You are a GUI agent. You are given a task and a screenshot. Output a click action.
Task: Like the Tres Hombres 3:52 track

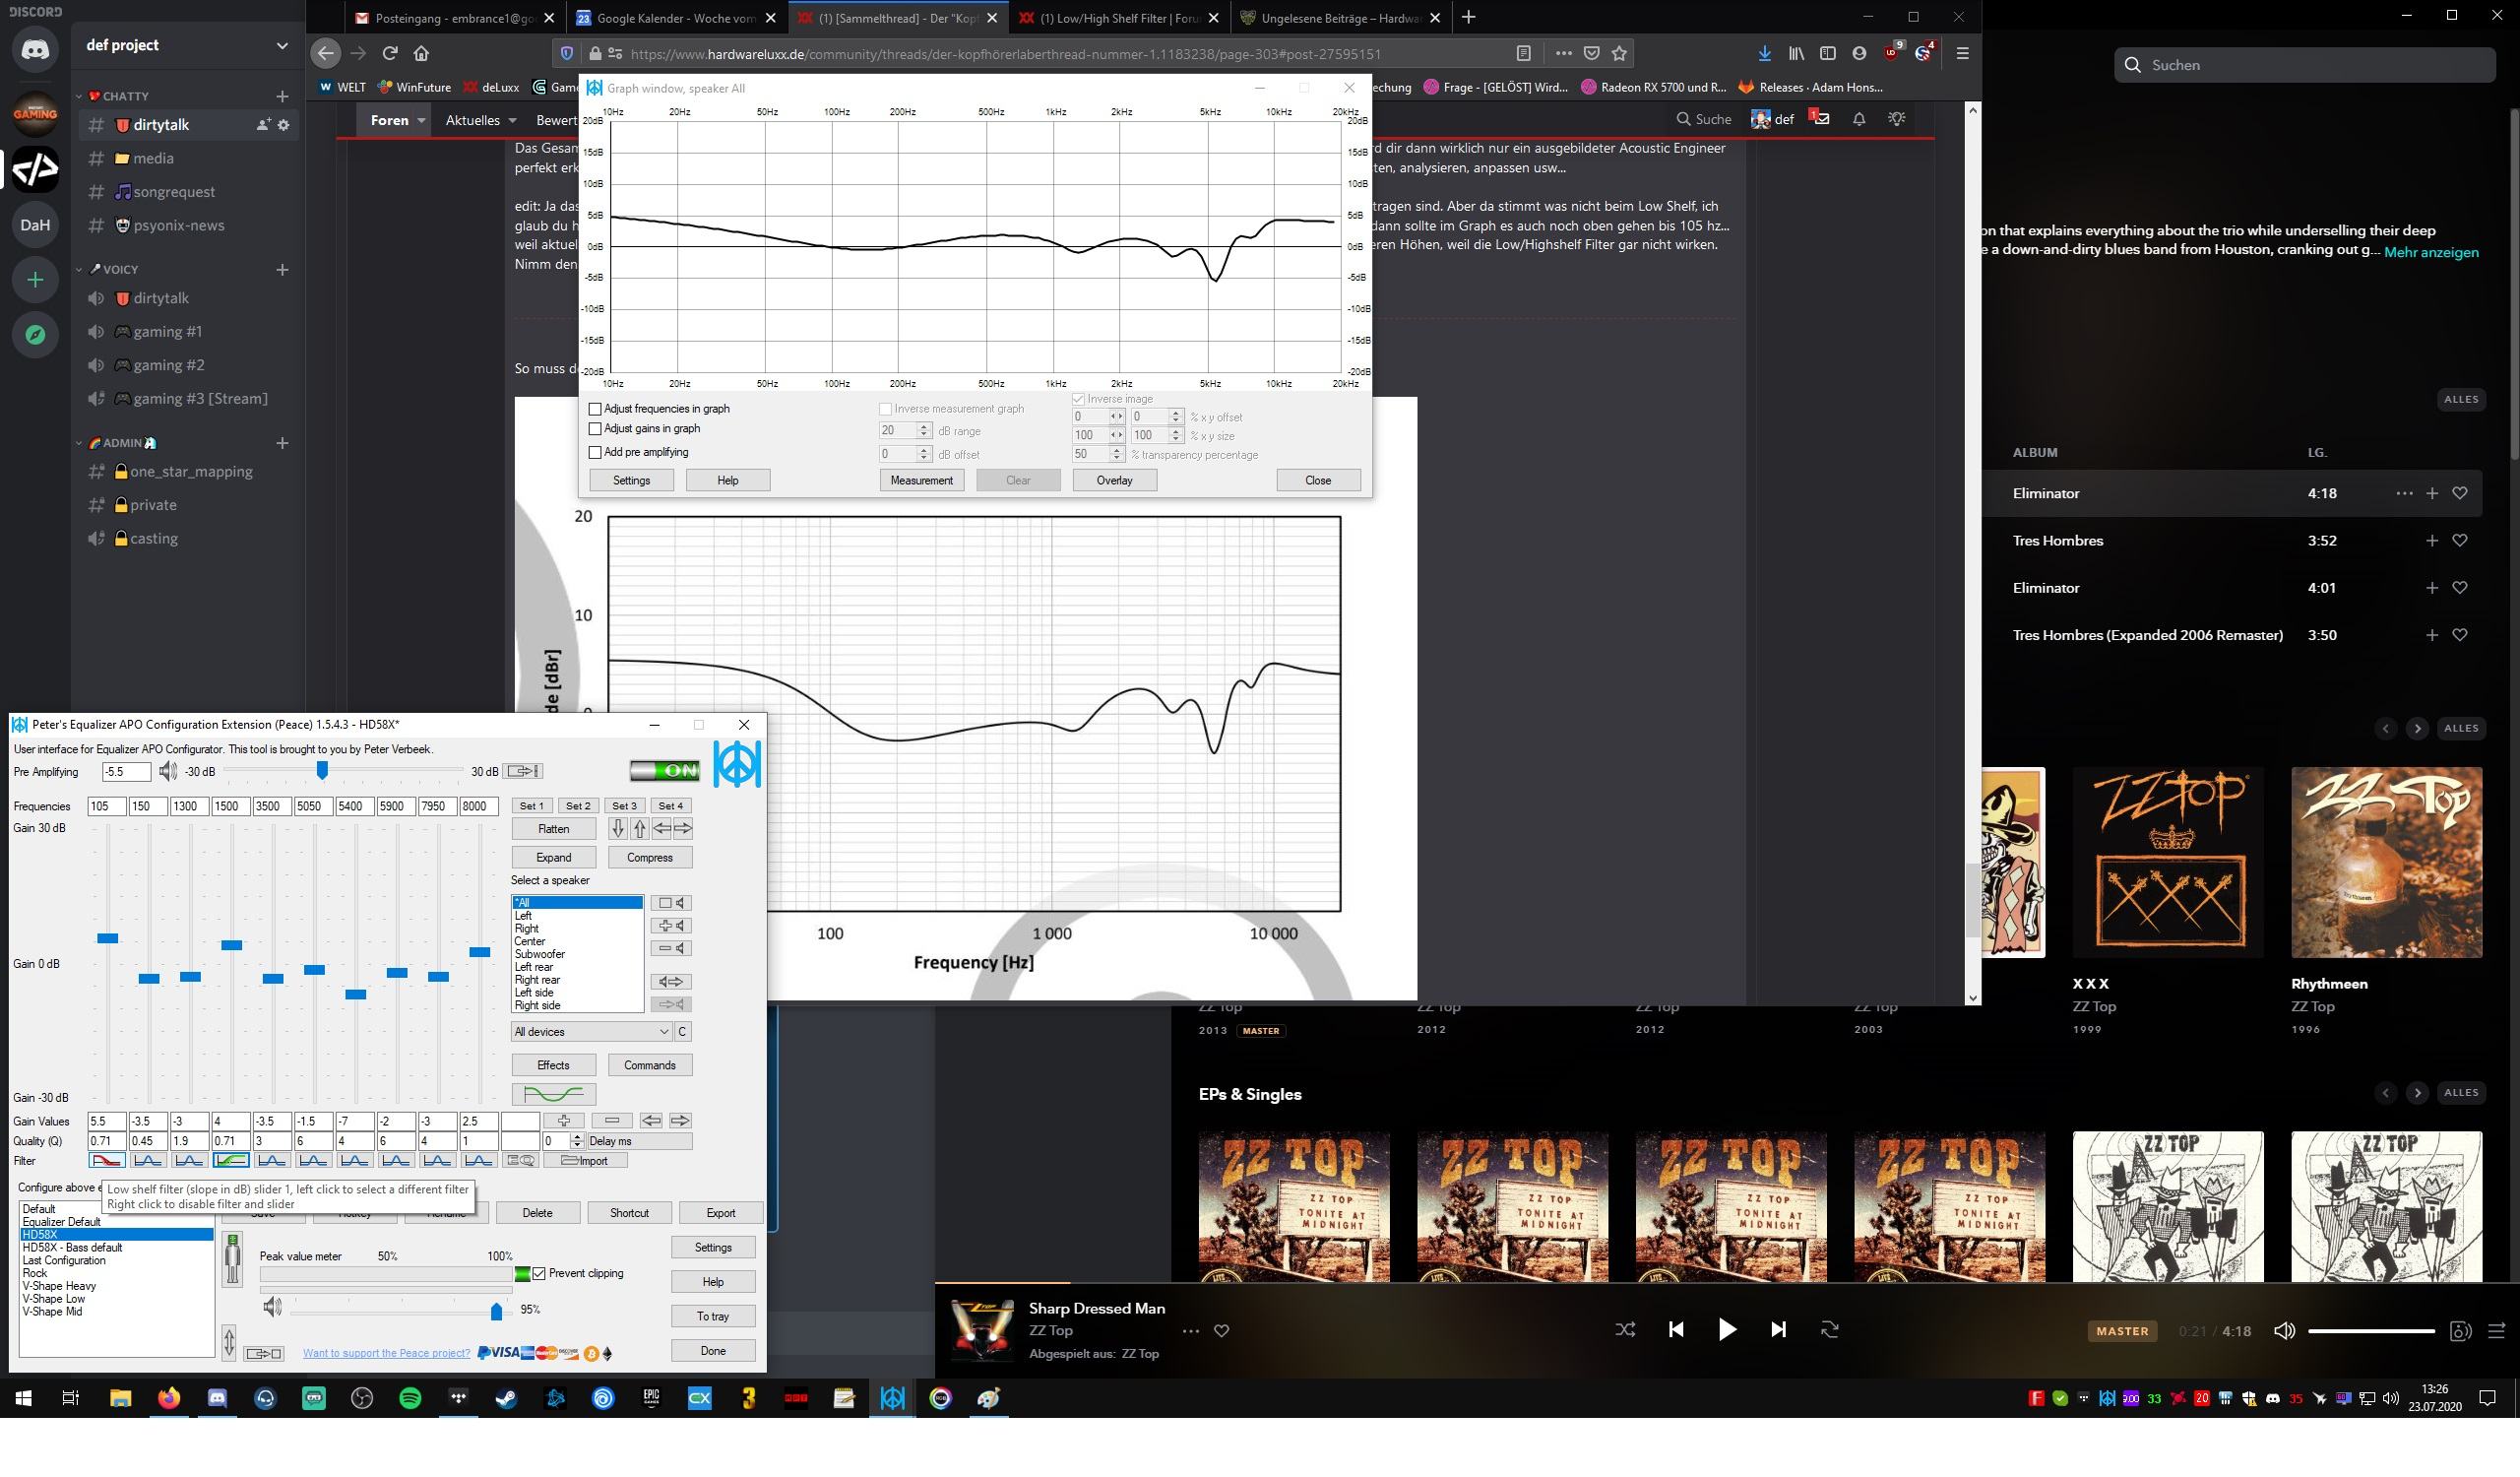[2460, 540]
